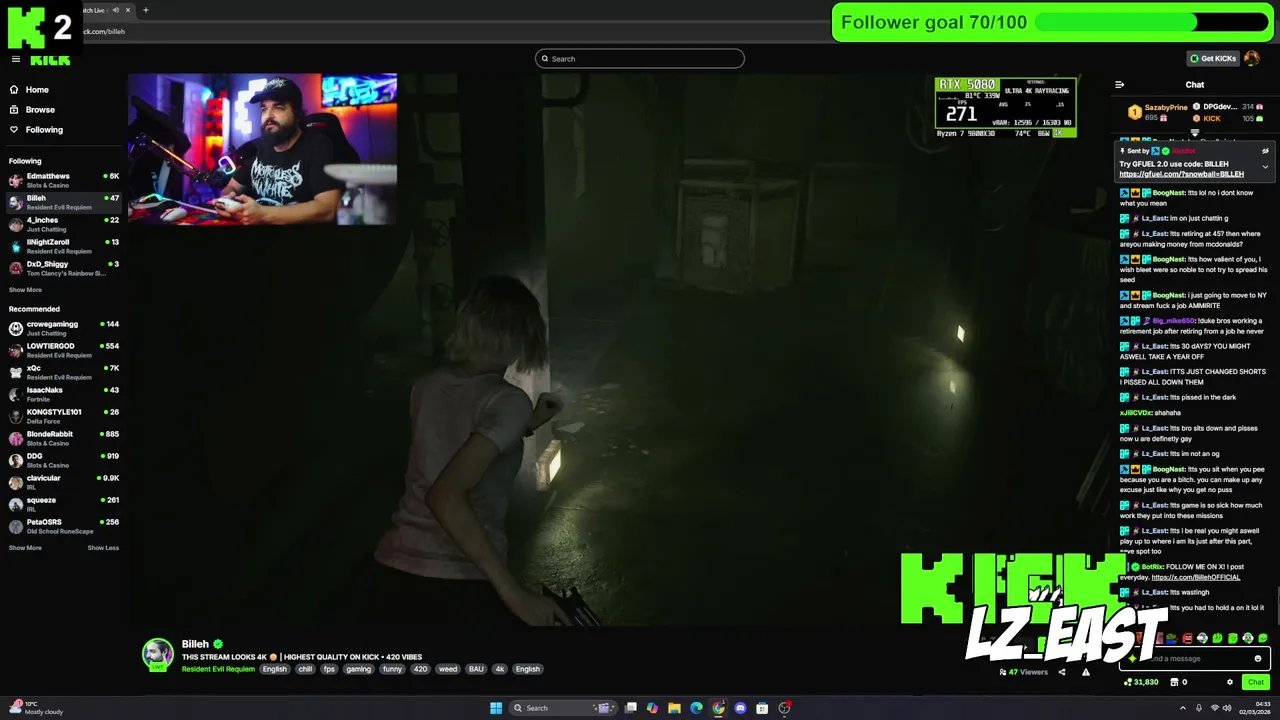This screenshot has height=720, width=1280.
Task: Click the Get KICKs button
Action: click(x=1212, y=58)
